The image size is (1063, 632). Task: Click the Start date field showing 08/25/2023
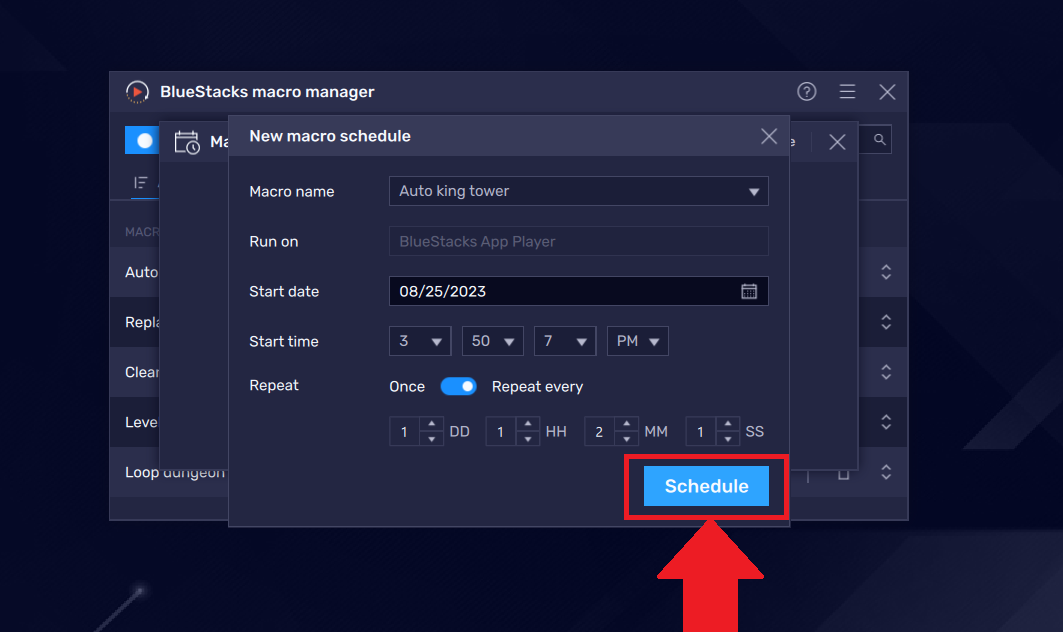pos(578,291)
